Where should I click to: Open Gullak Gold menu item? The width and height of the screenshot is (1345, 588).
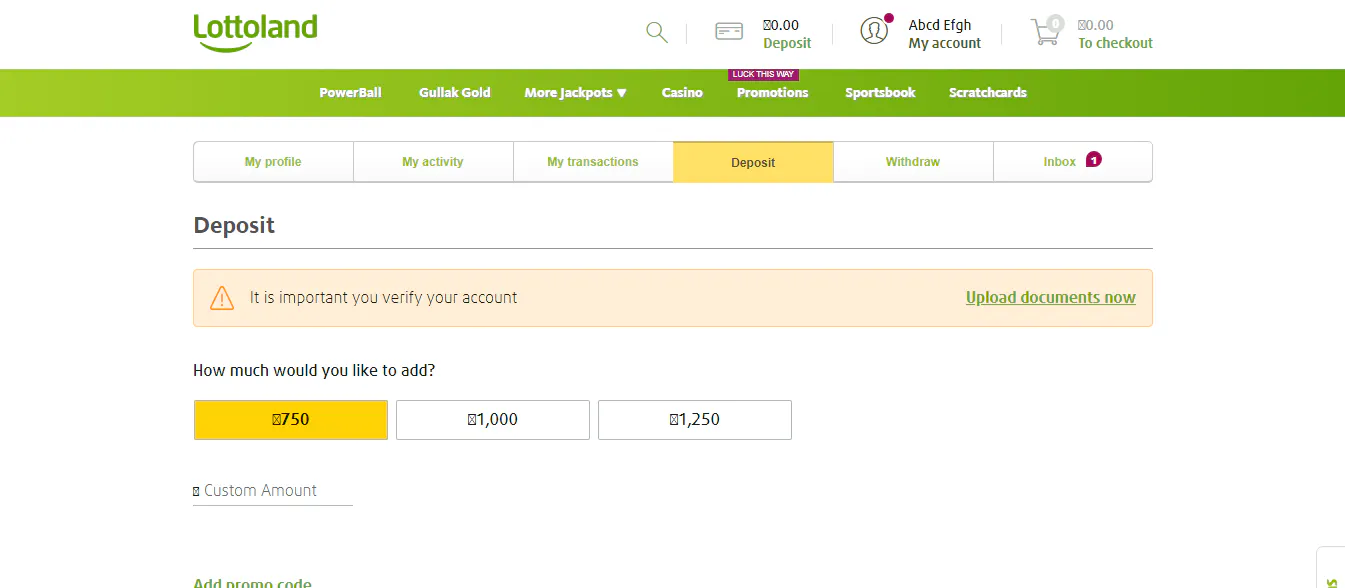tap(455, 92)
